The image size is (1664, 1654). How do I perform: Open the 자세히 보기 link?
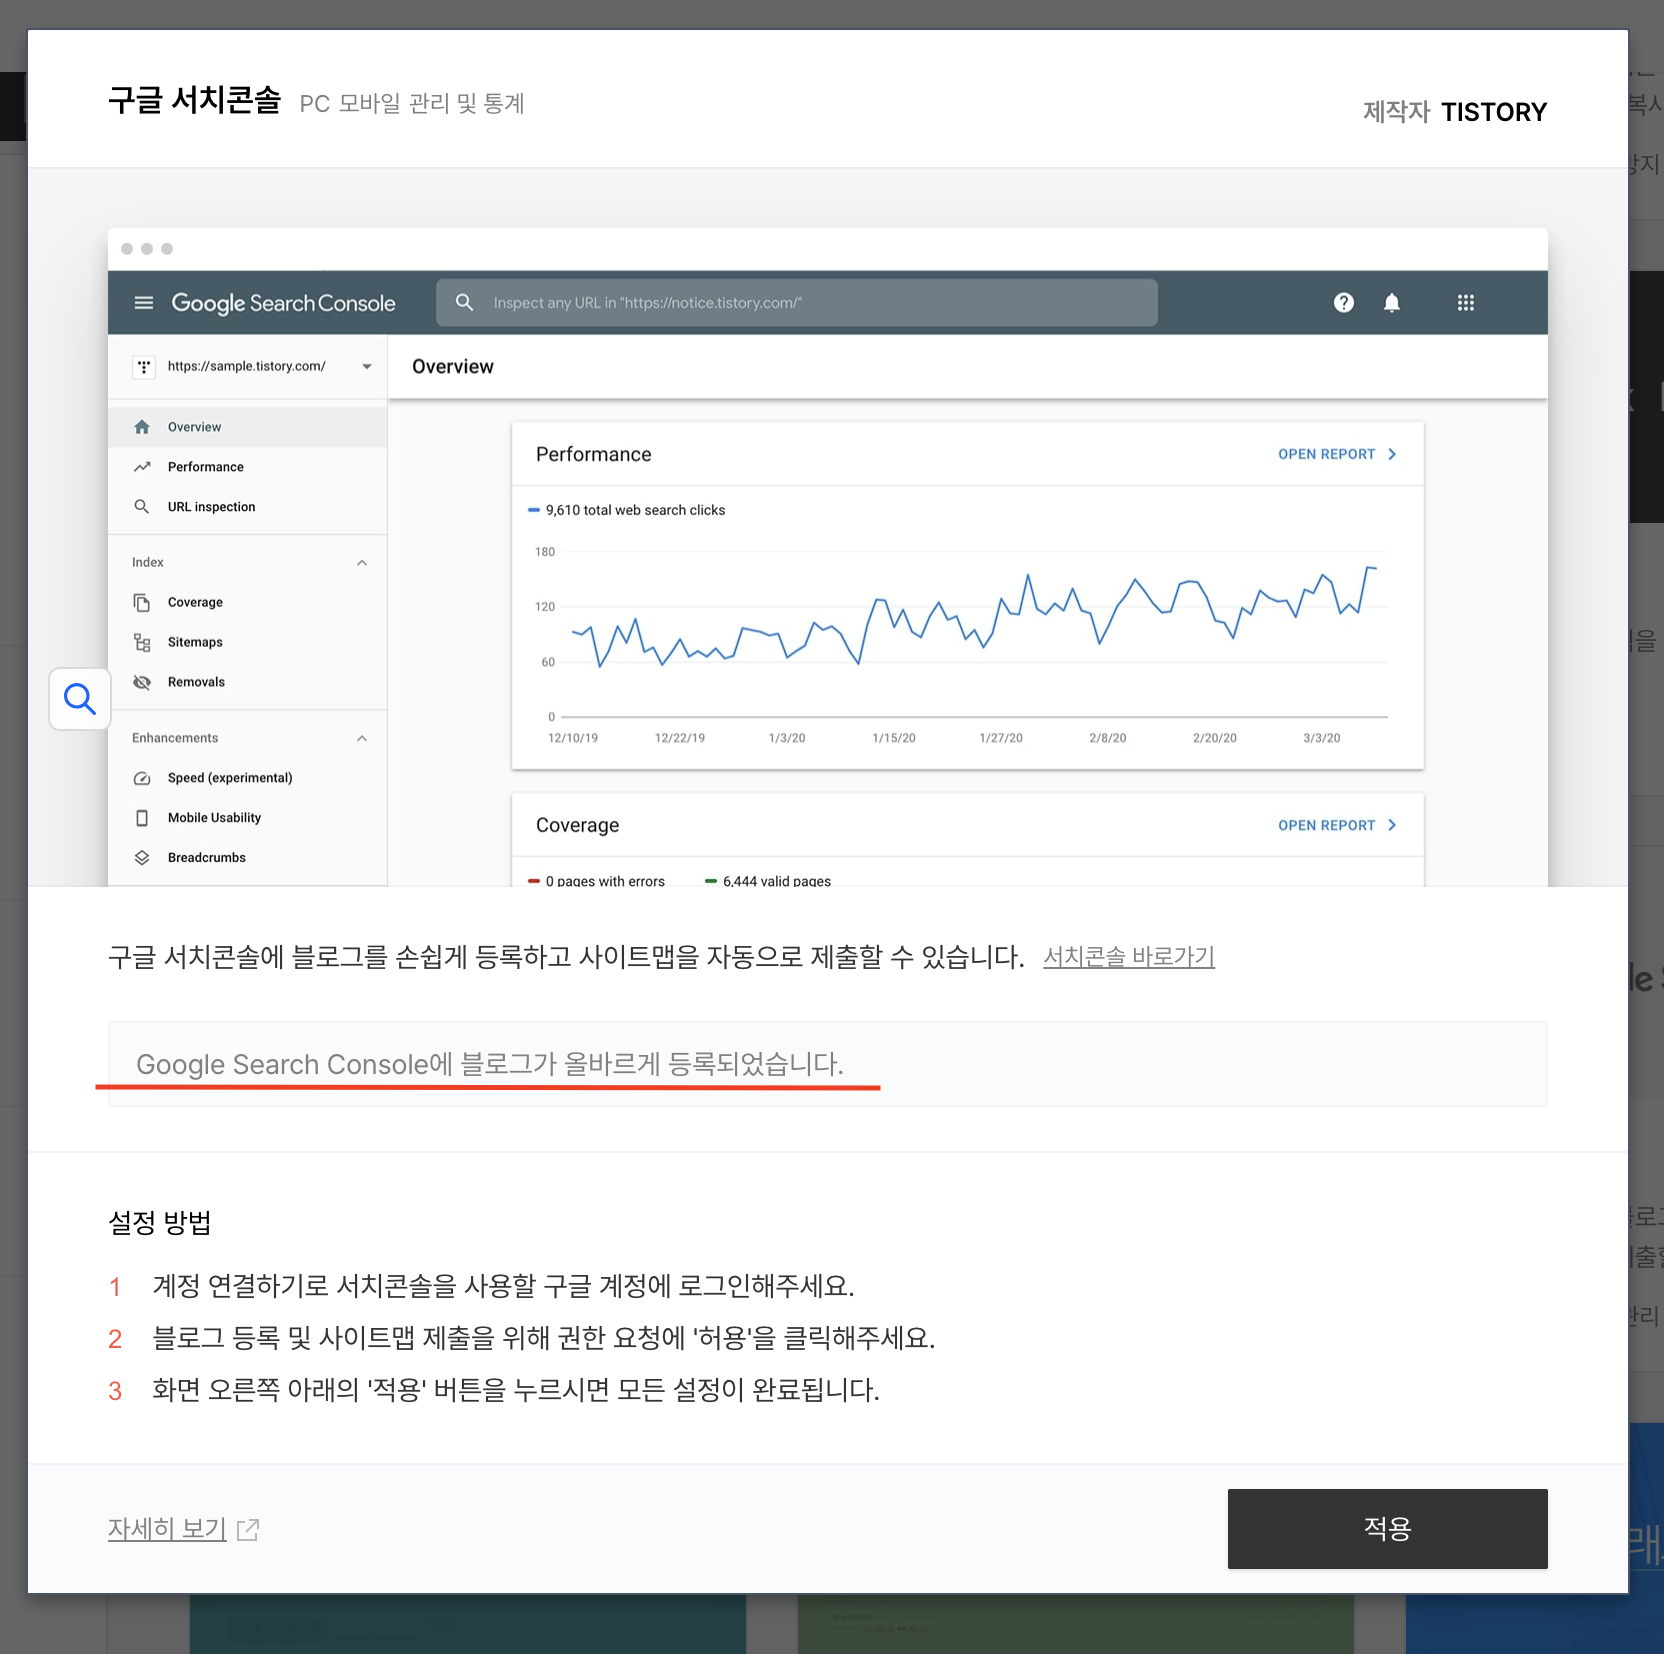coord(167,1529)
